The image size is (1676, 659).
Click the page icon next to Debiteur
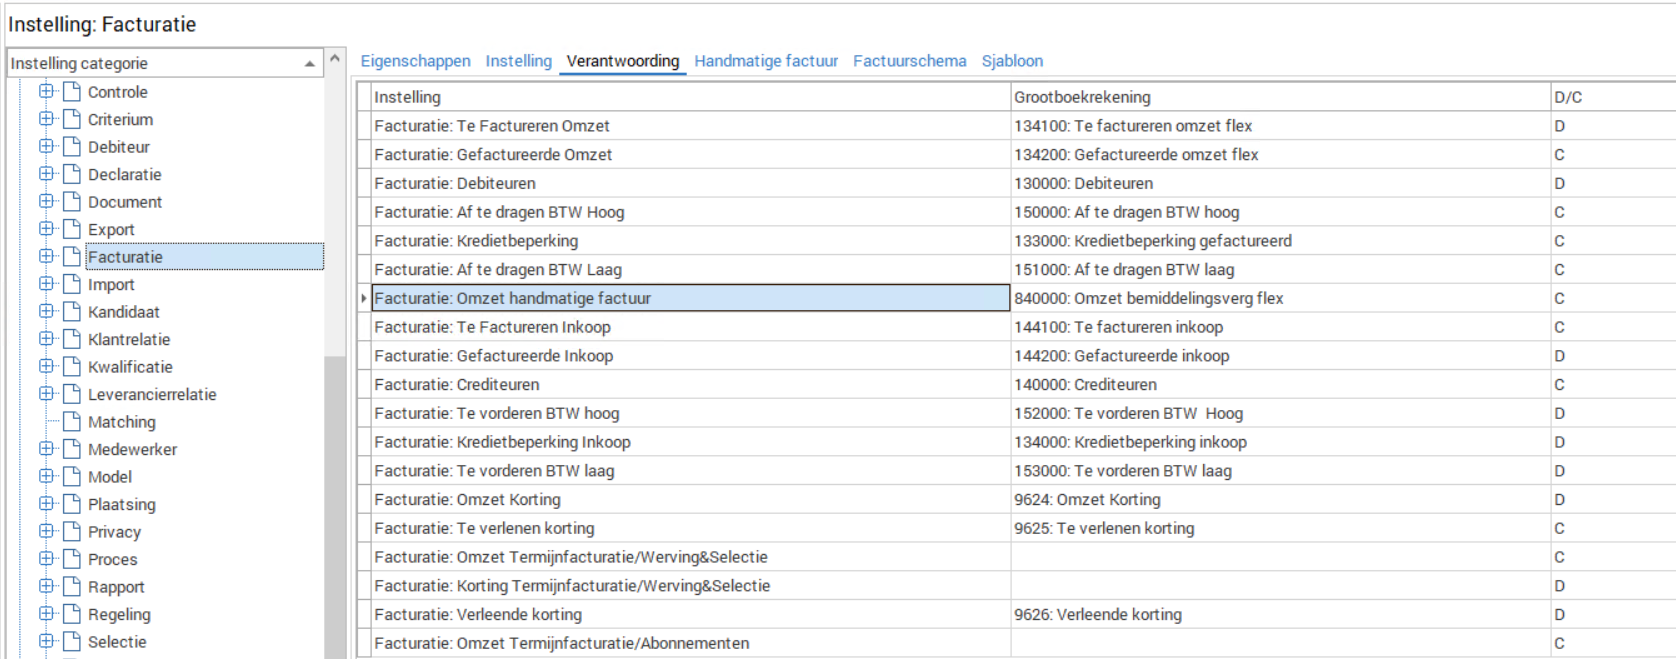coord(71,147)
